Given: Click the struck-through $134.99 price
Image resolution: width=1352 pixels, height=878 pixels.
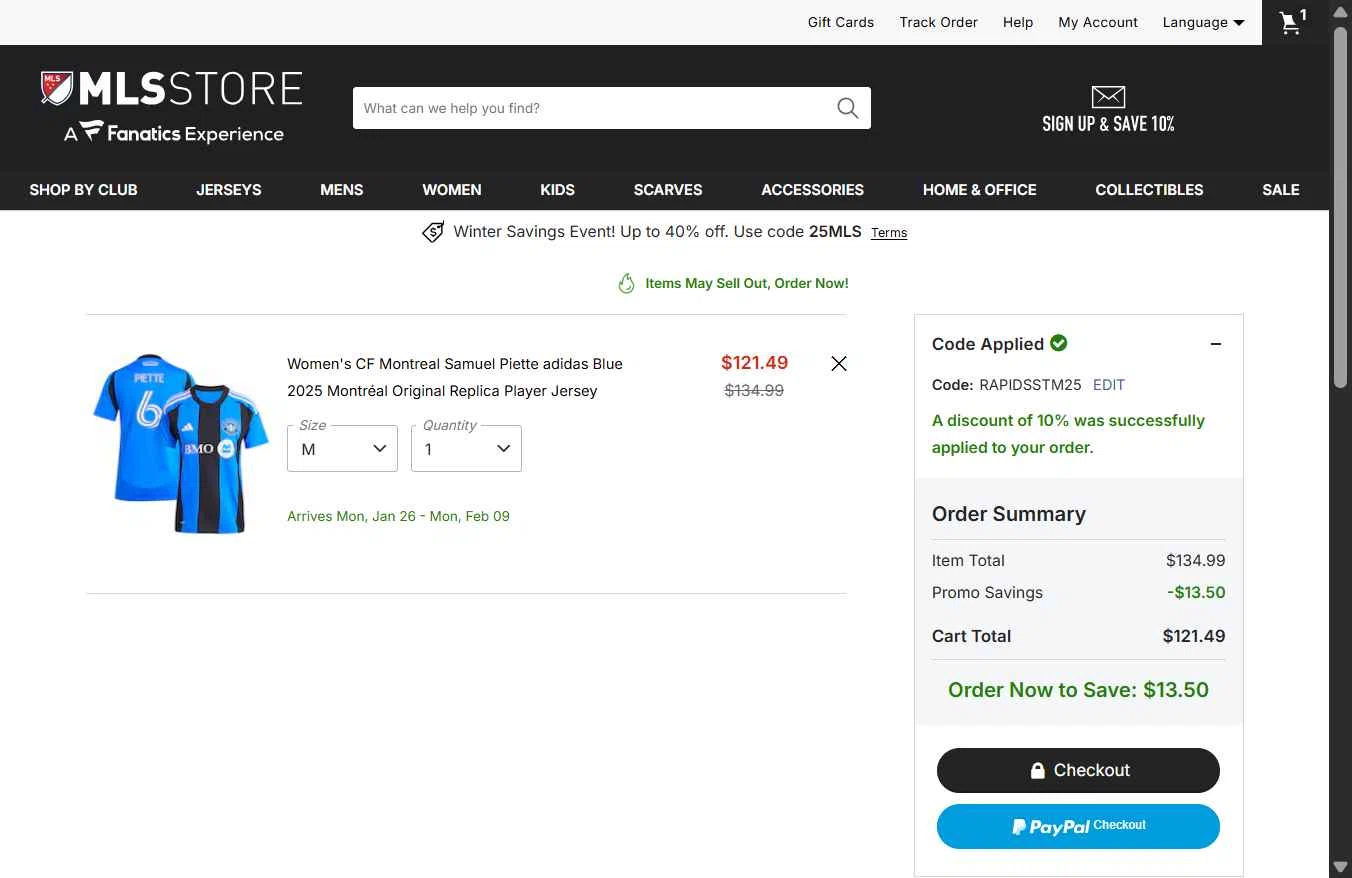Looking at the screenshot, I should tap(754, 391).
